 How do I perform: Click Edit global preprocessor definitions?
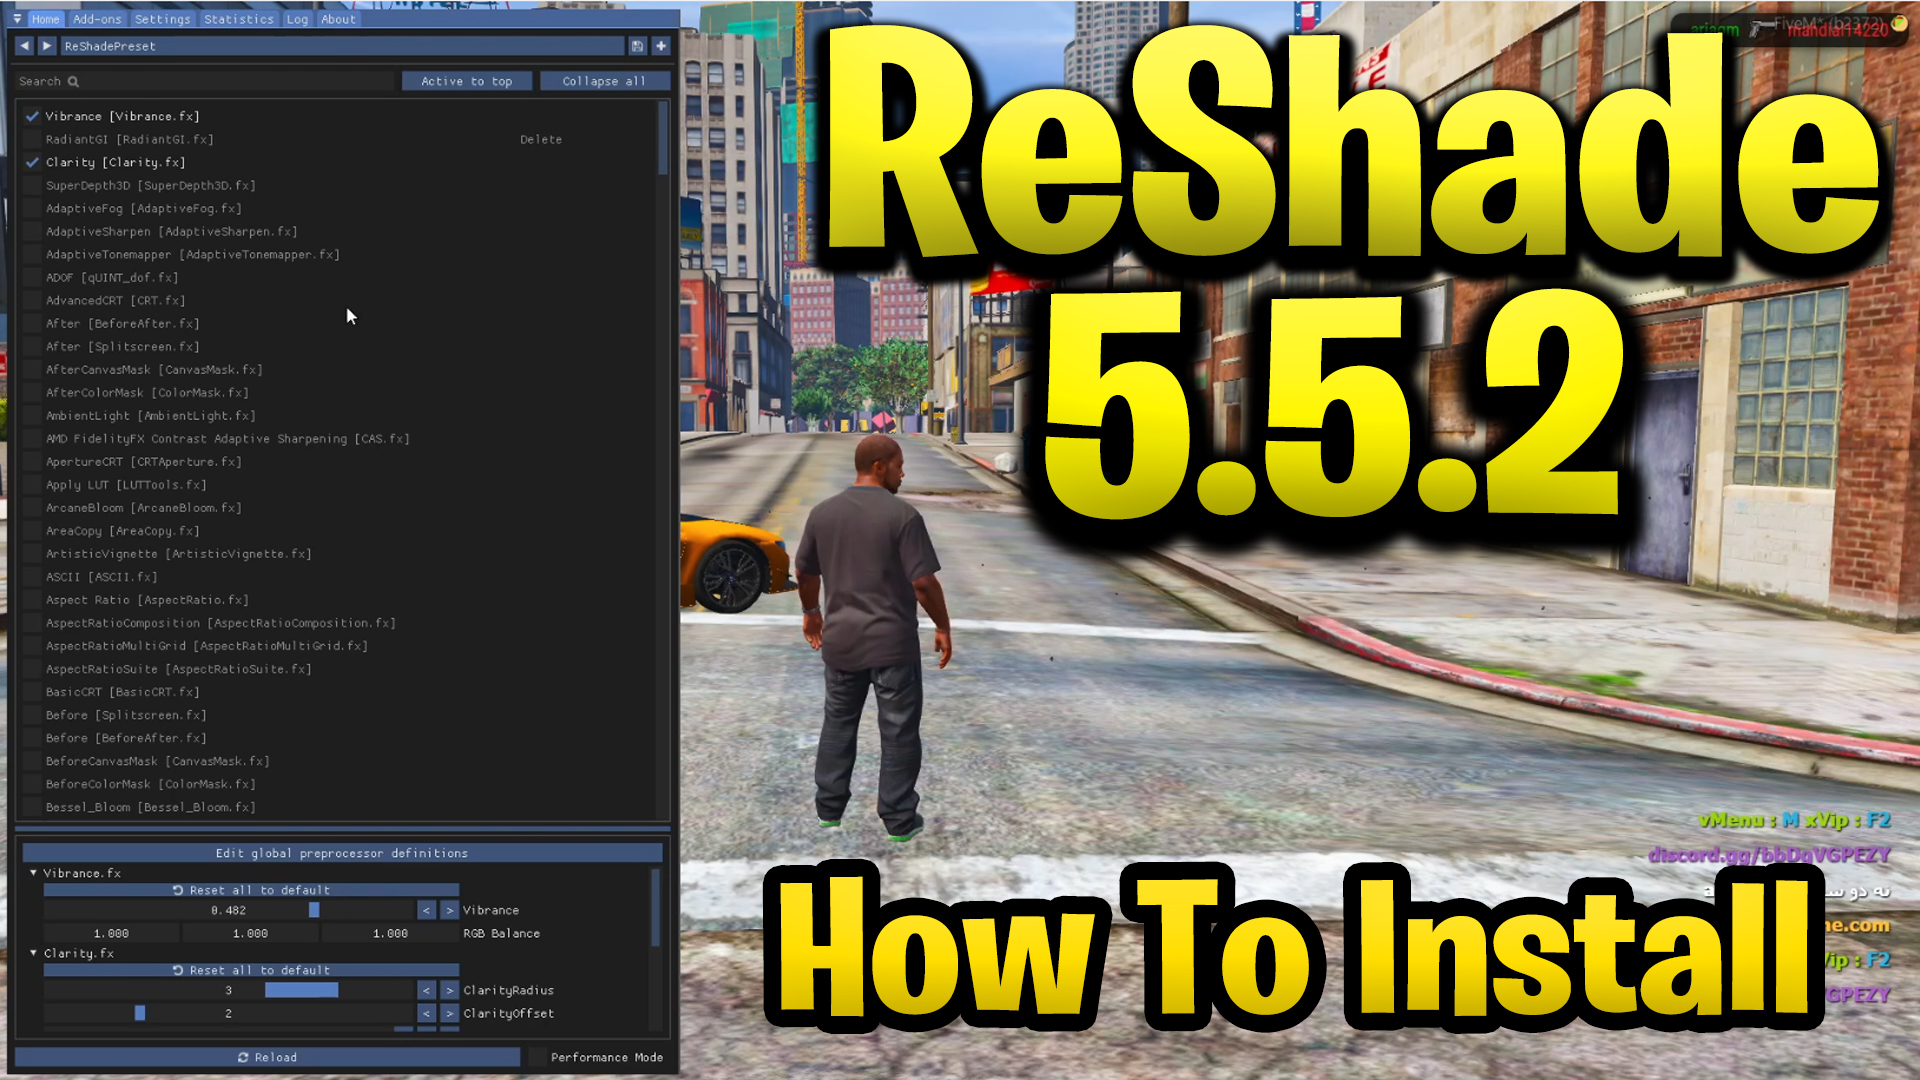342,853
